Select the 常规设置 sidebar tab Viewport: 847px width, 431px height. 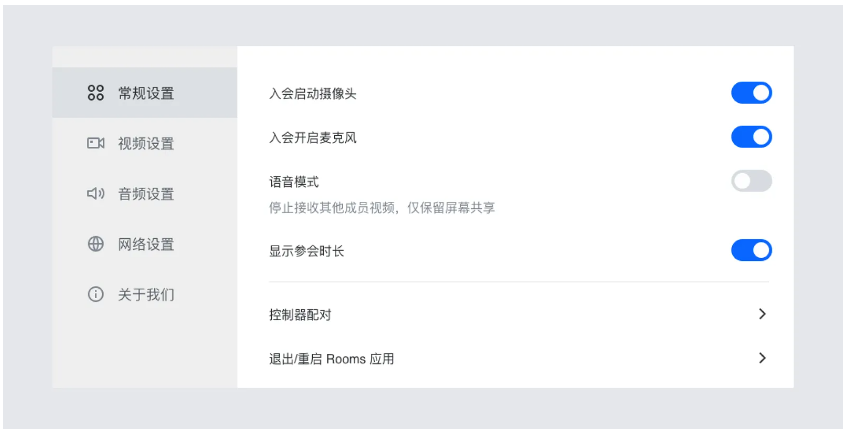pos(146,93)
